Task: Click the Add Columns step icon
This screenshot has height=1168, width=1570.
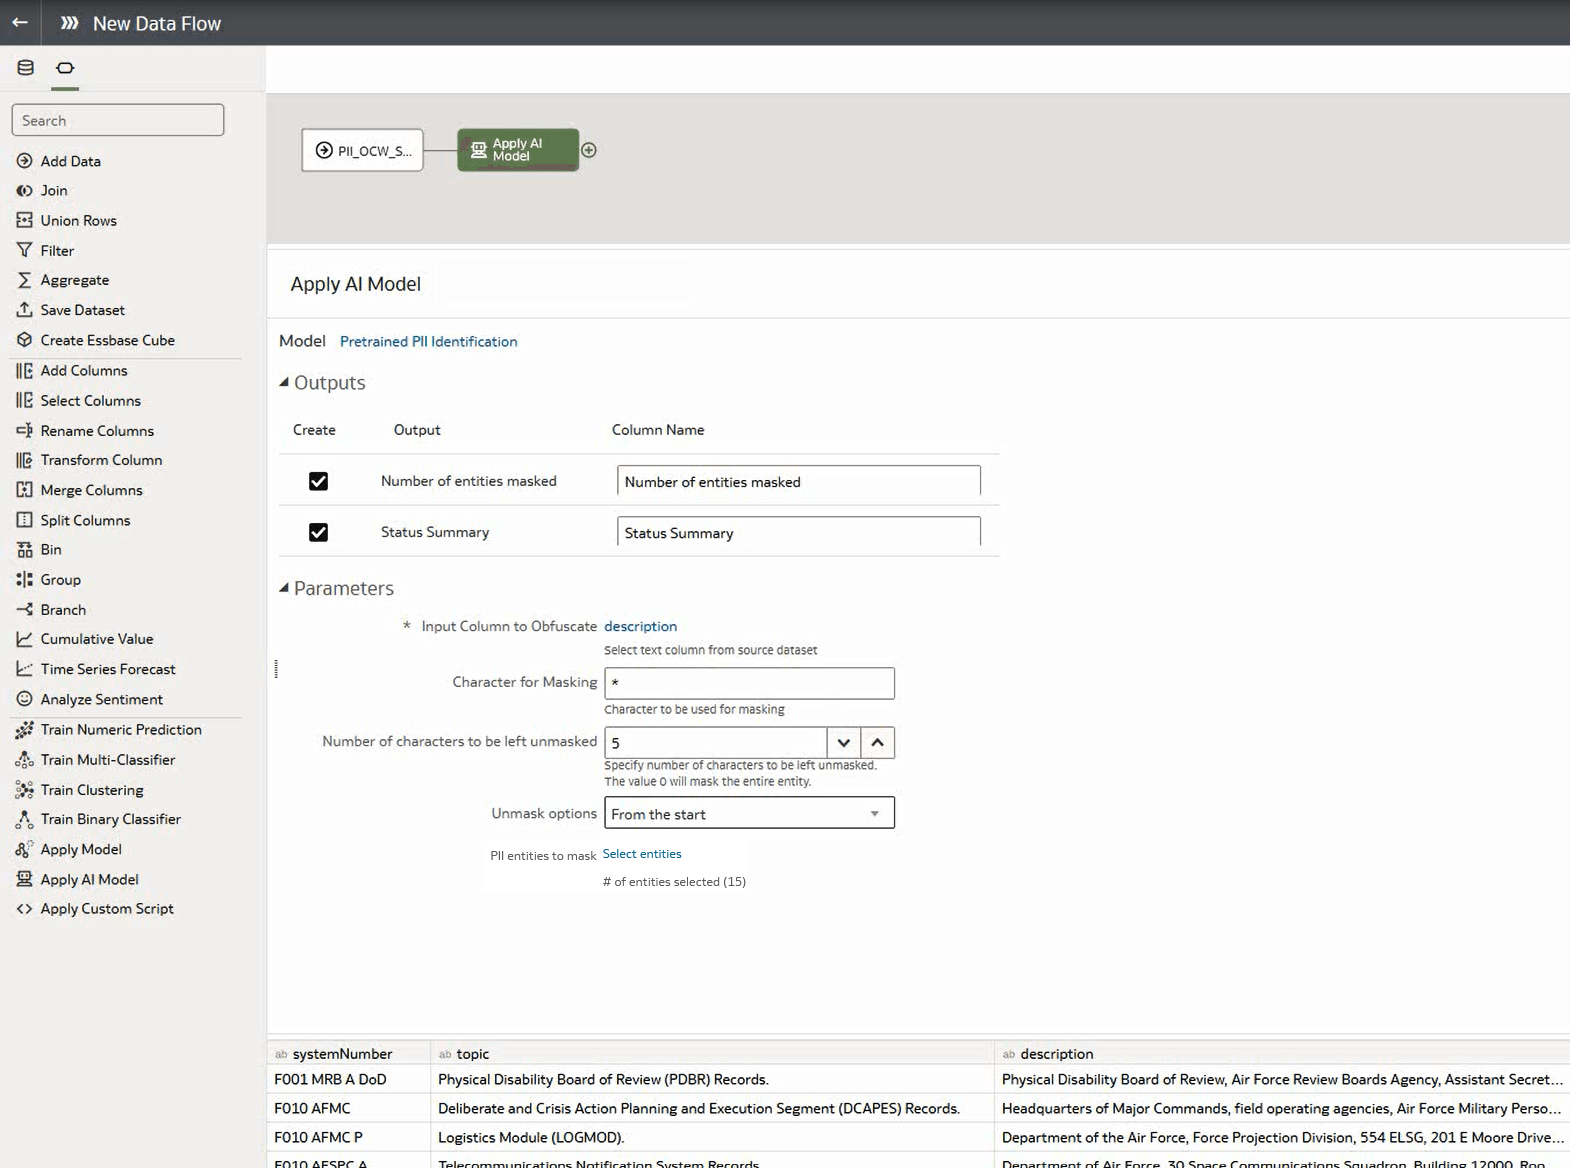Action: click(25, 370)
